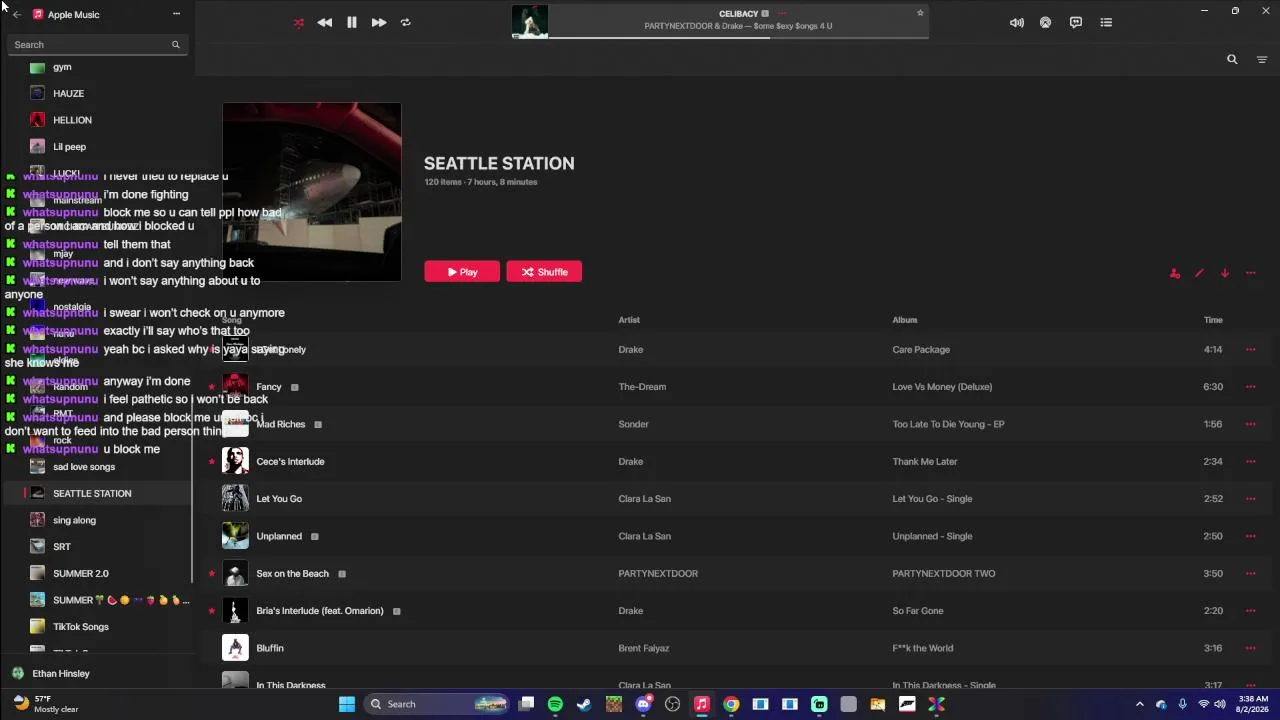Open the SEATTLE STATION playlist cover art
The image size is (1280, 720).
point(312,192)
